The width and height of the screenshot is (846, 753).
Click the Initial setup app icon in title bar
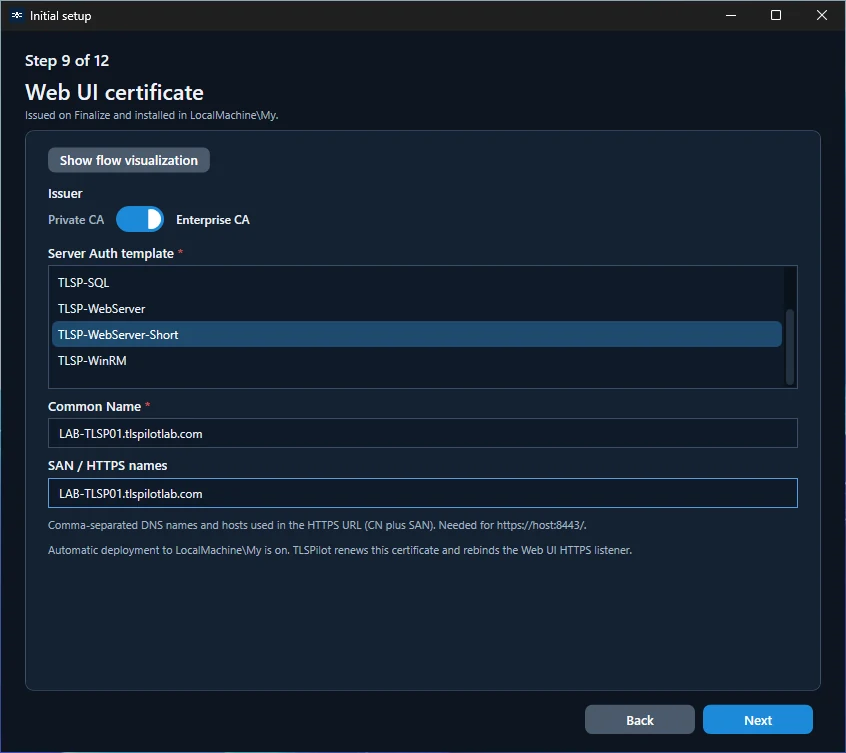click(x=17, y=16)
